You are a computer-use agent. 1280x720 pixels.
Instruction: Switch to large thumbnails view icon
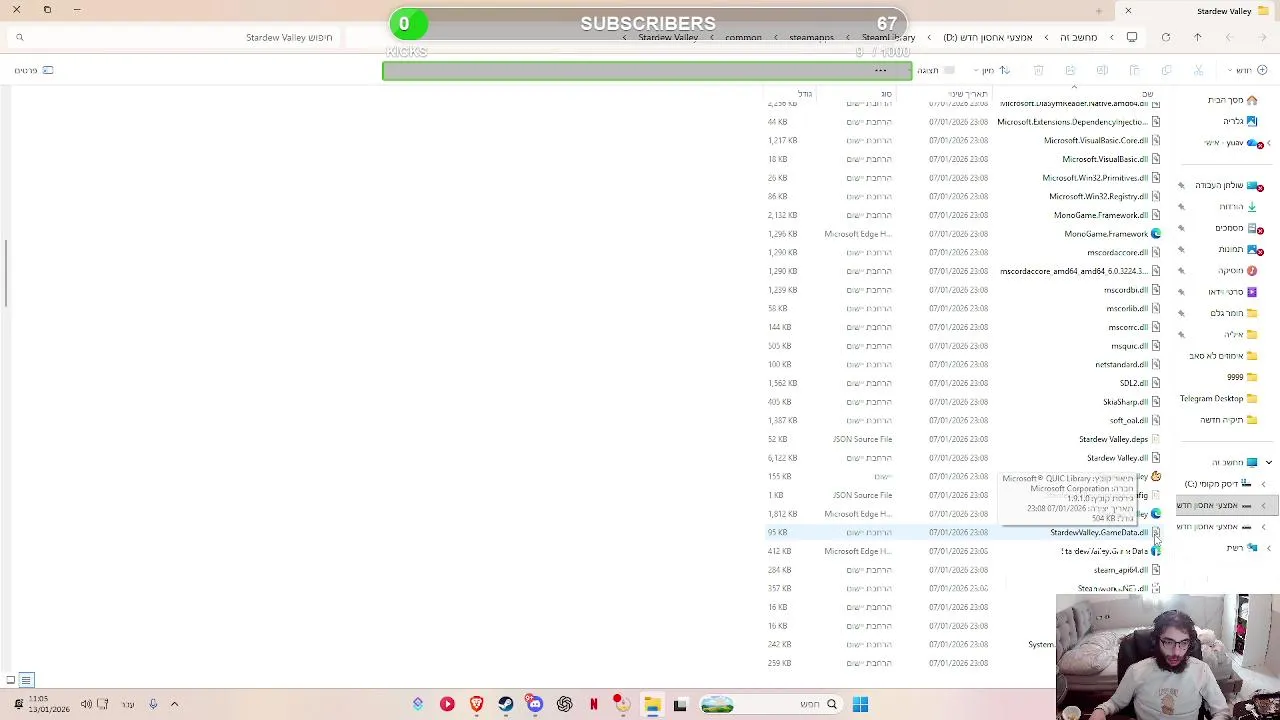(10, 680)
